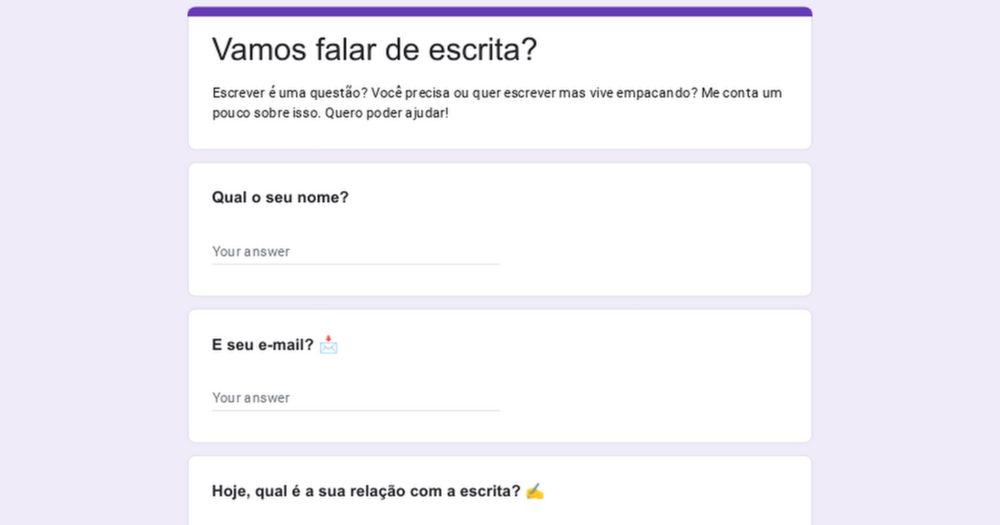Click empty space right of the name answer field

(650, 251)
